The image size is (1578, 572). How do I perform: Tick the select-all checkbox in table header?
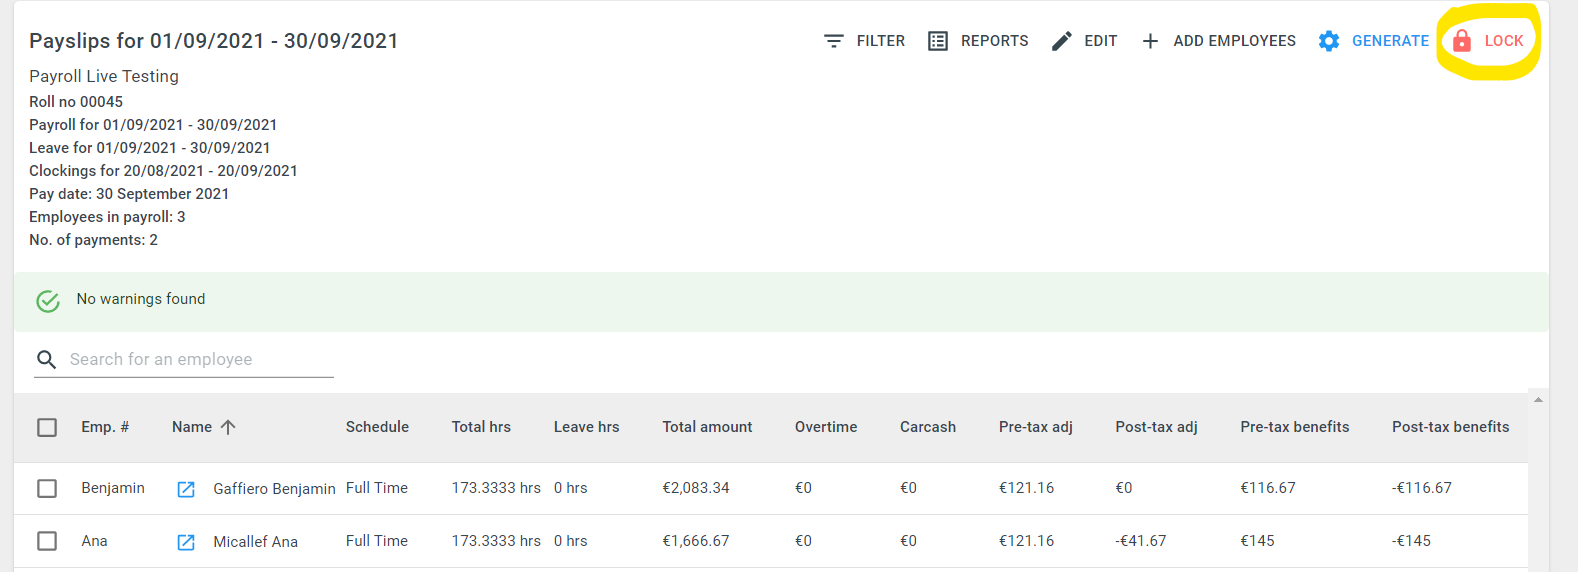click(47, 427)
